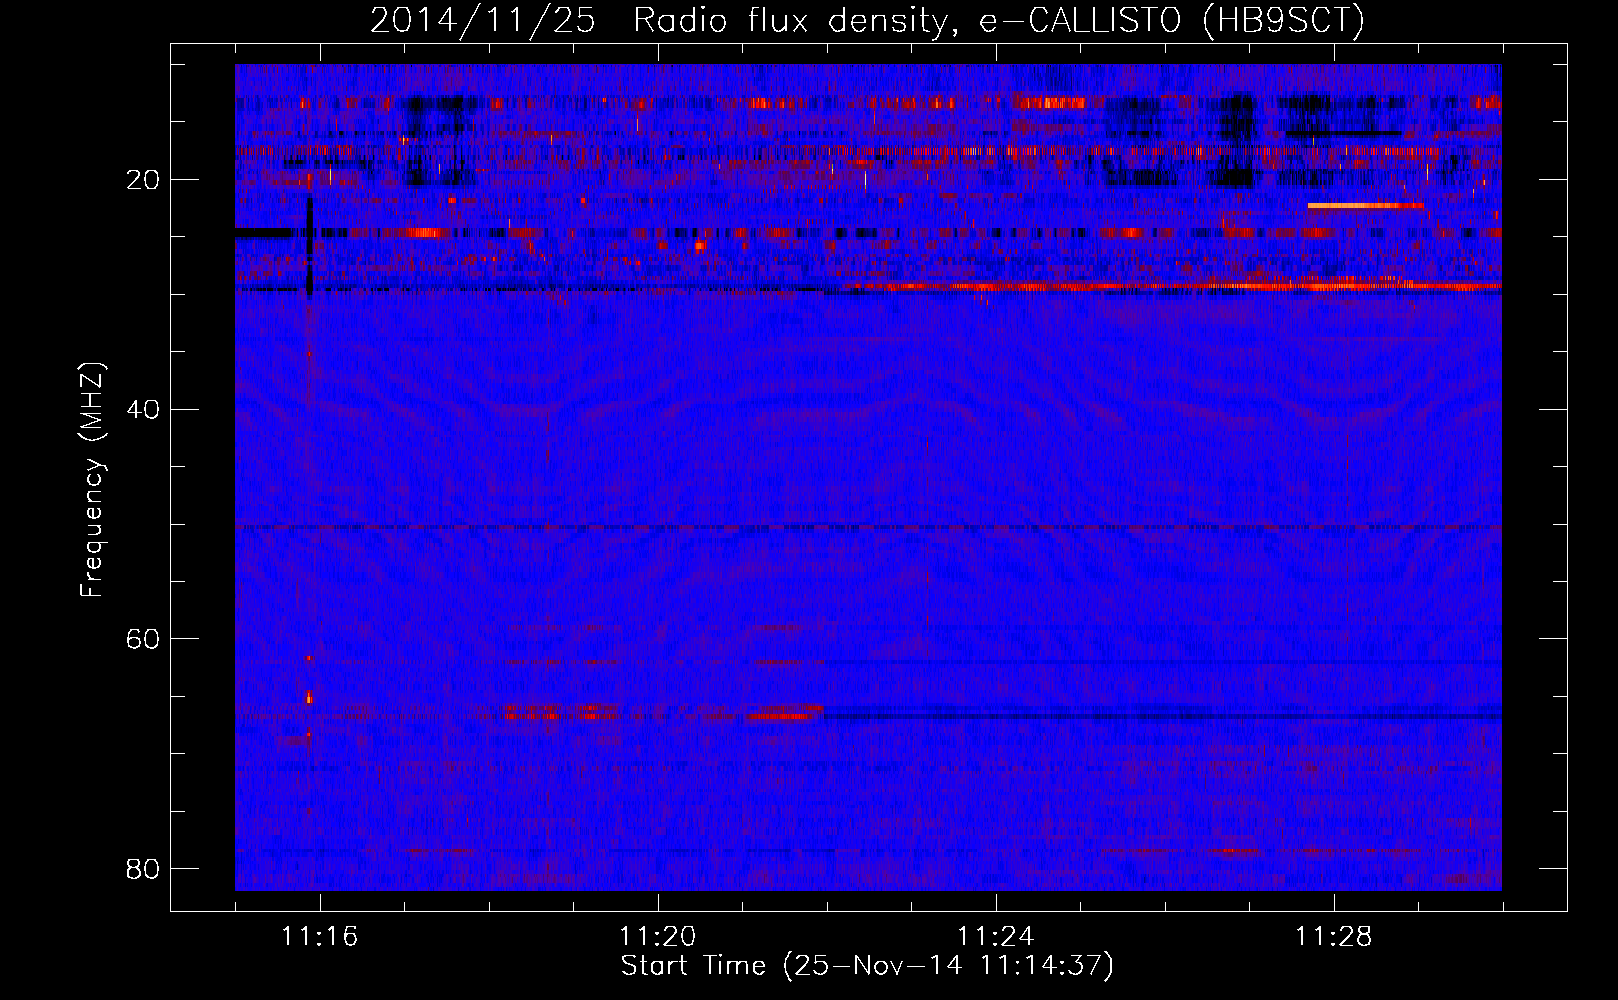Click the 80 MHz frequency tick label

pyautogui.click(x=144, y=867)
